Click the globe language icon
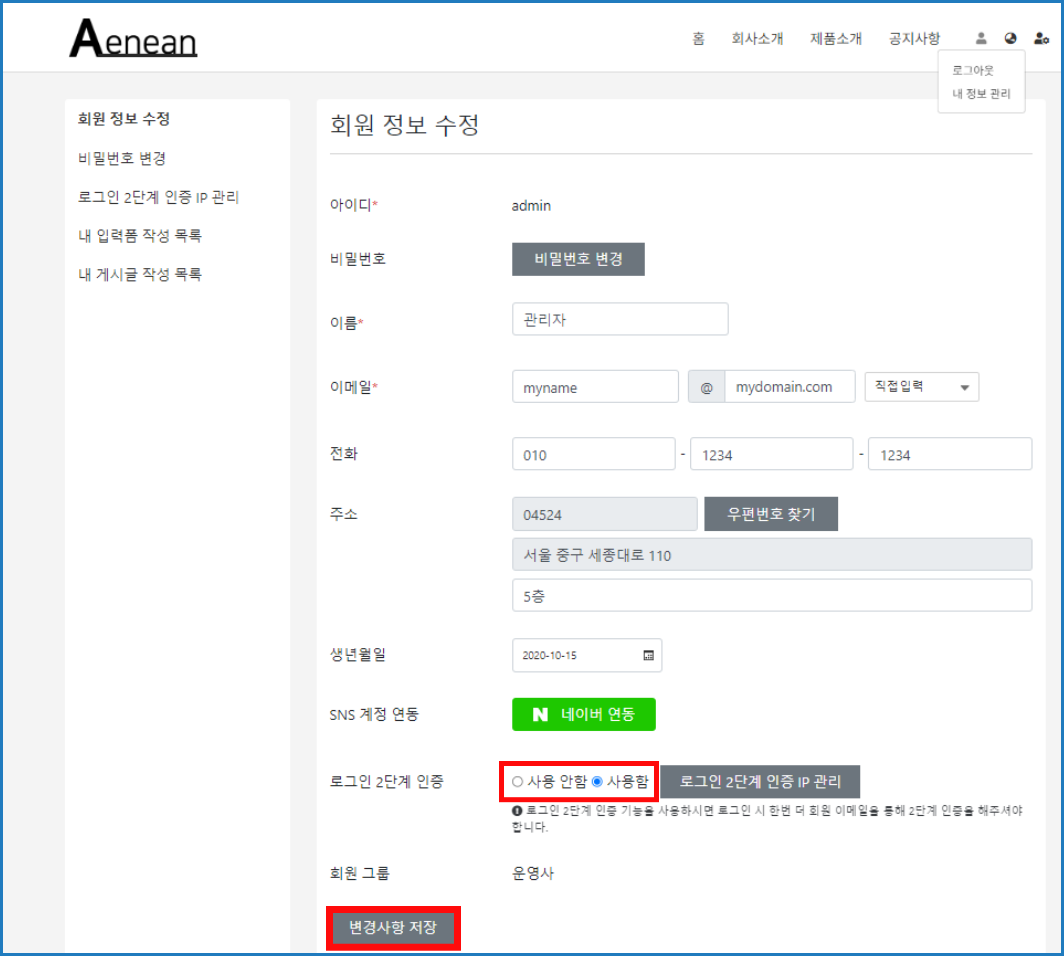This screenshot has width=1064, height=956. [x=1011, y=39]
